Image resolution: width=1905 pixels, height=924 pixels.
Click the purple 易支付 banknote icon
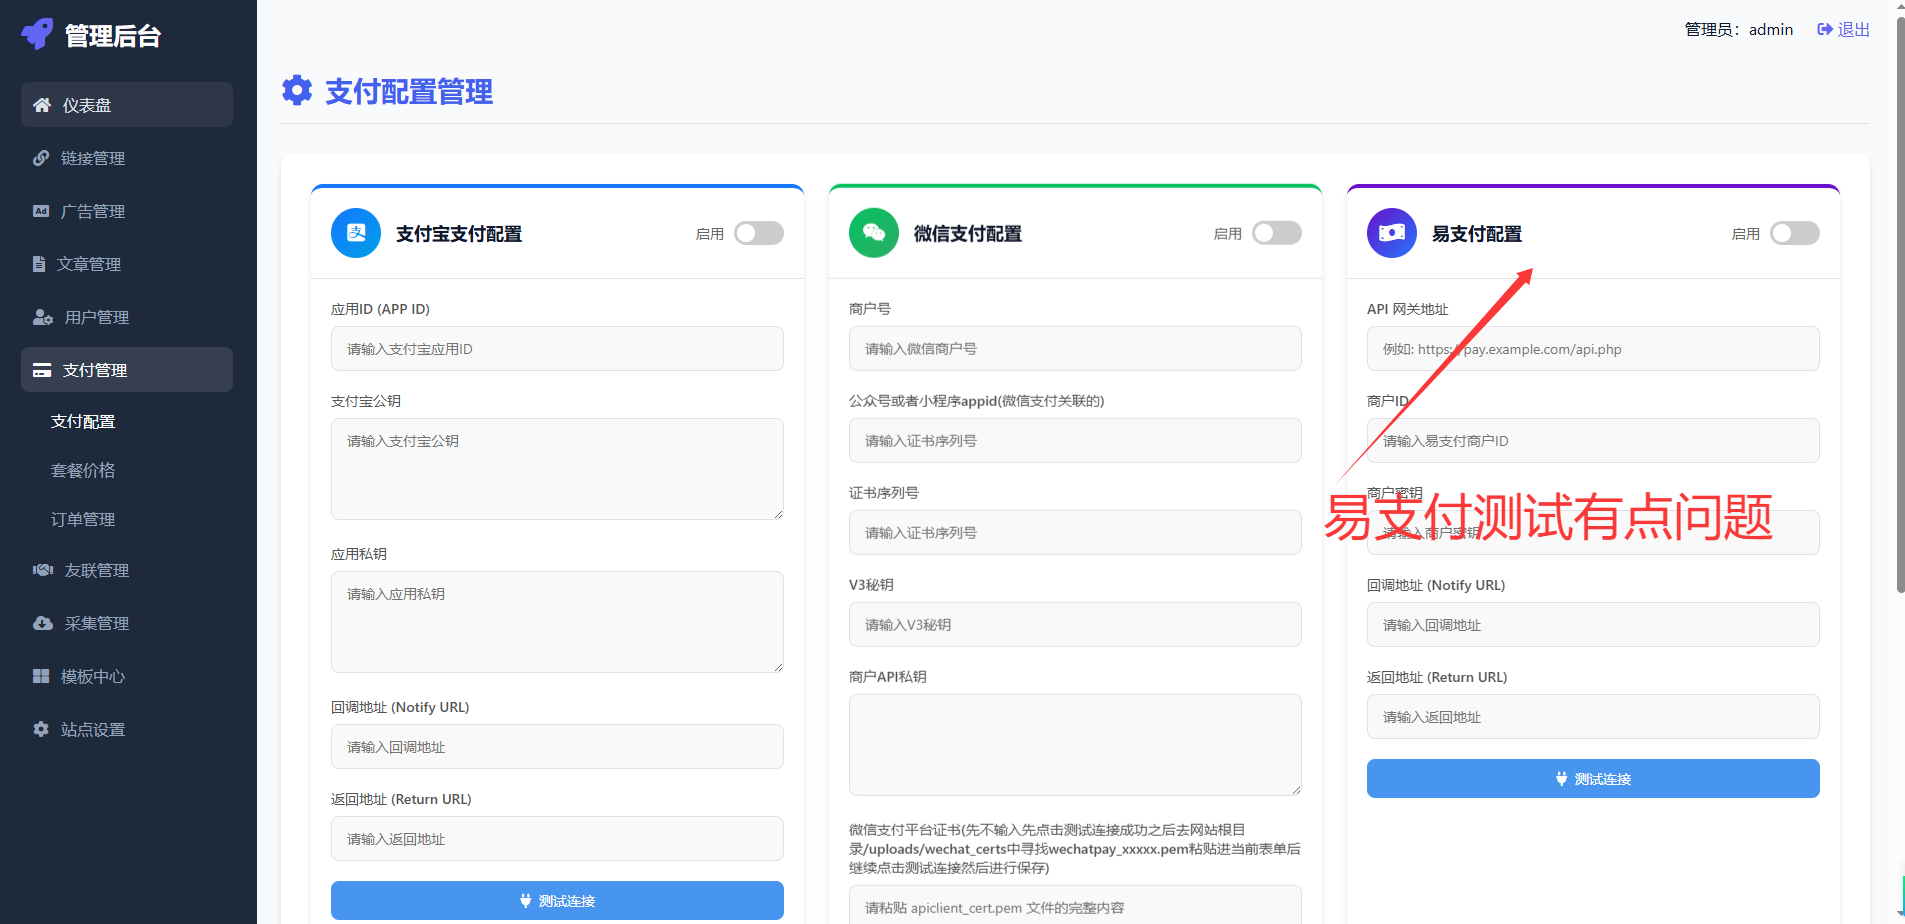[1392, 233]
